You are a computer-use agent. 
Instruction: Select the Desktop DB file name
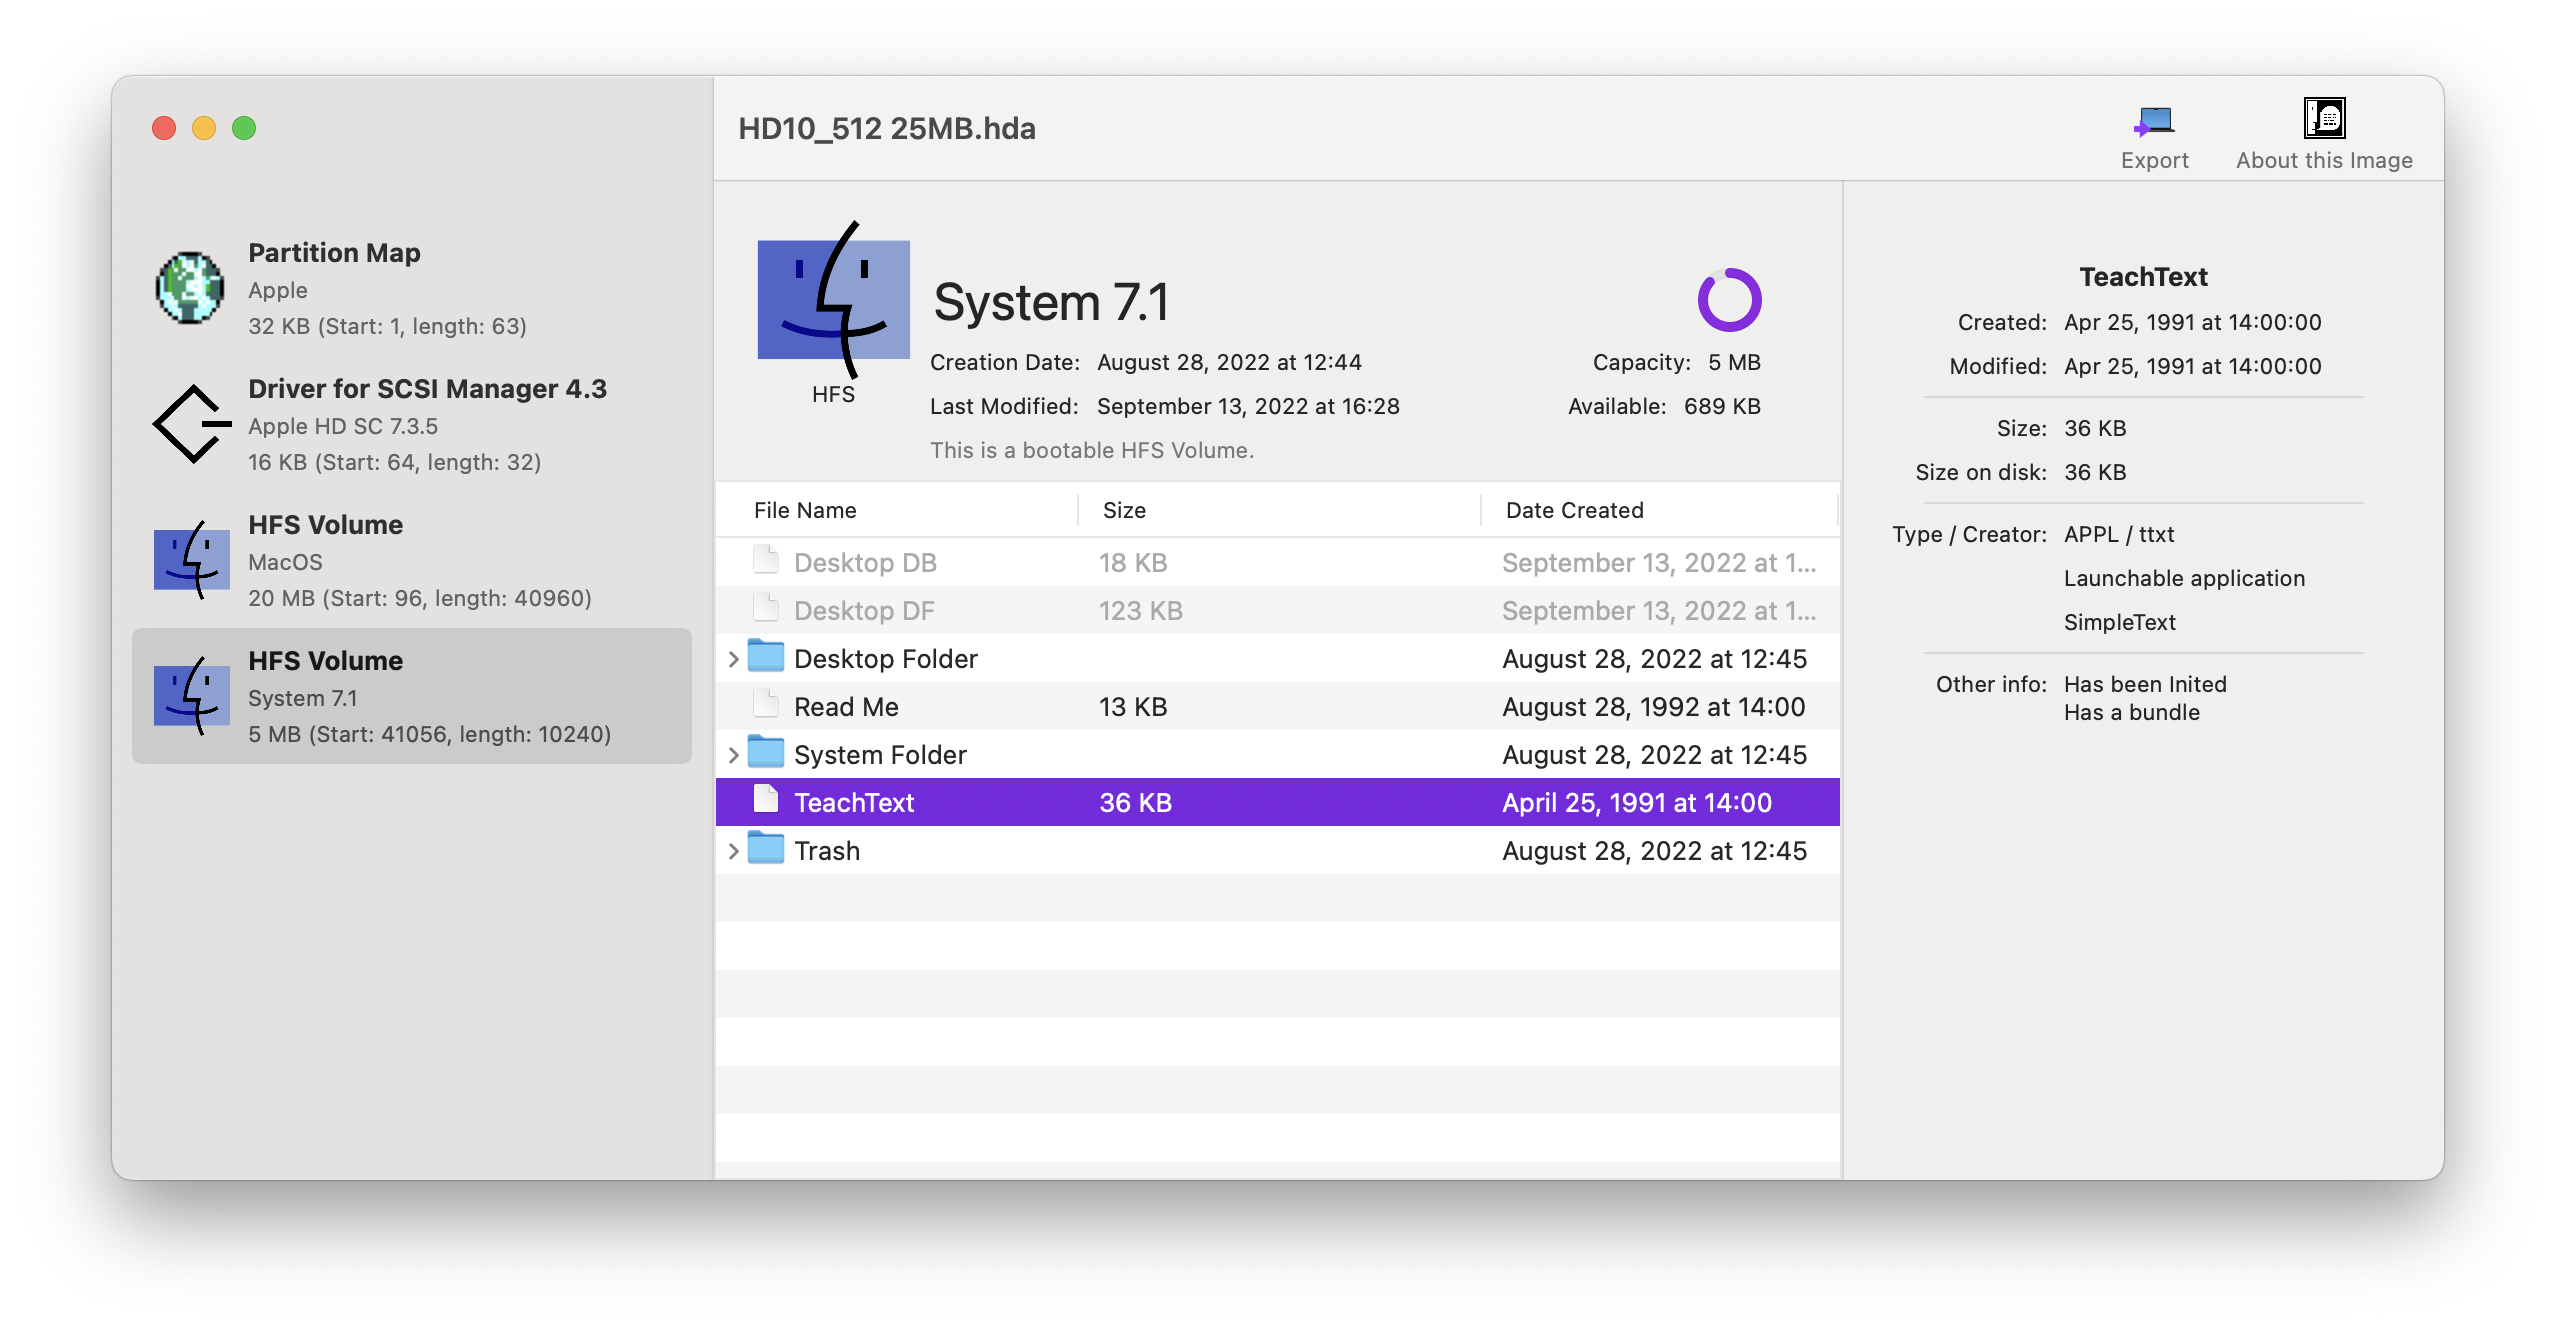point(865,563)
